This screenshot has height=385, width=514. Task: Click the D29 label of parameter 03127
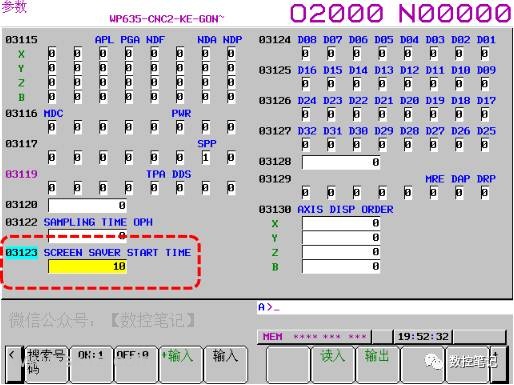pos(384,131)
